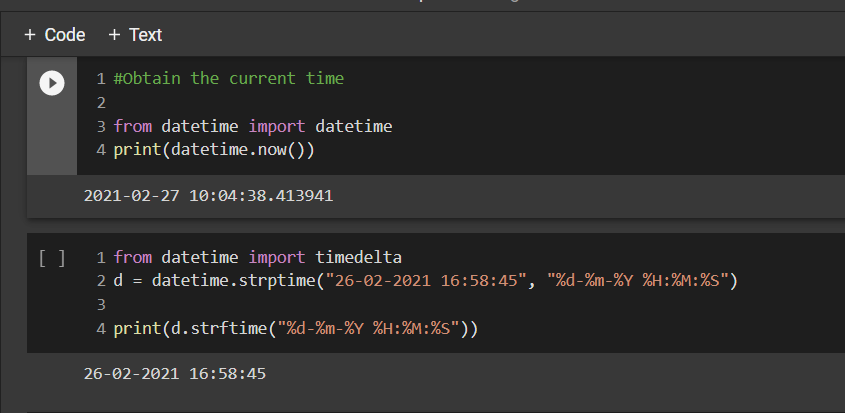
Task: Add a new code cell with + Code
Action: click(54, 35)
